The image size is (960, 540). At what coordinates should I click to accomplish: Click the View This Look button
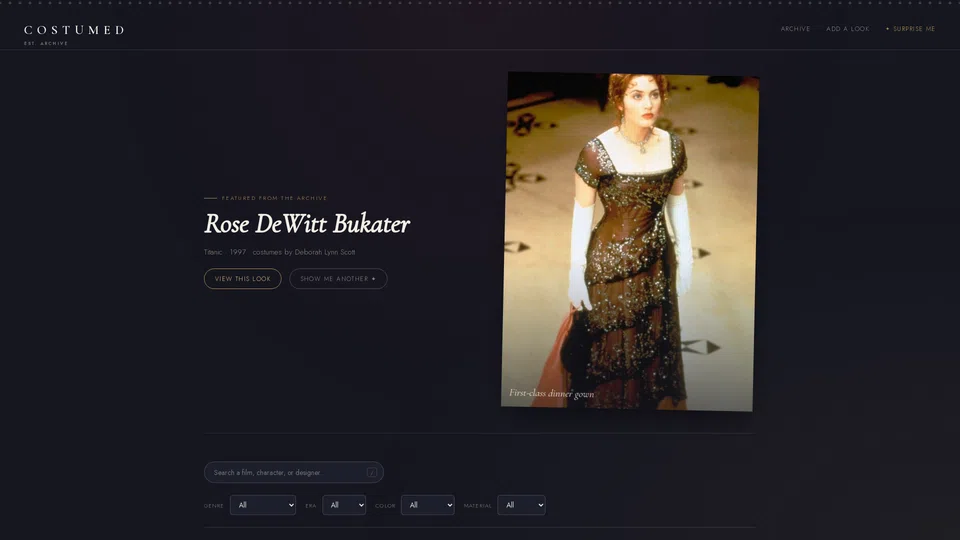[x=242, y=279]
